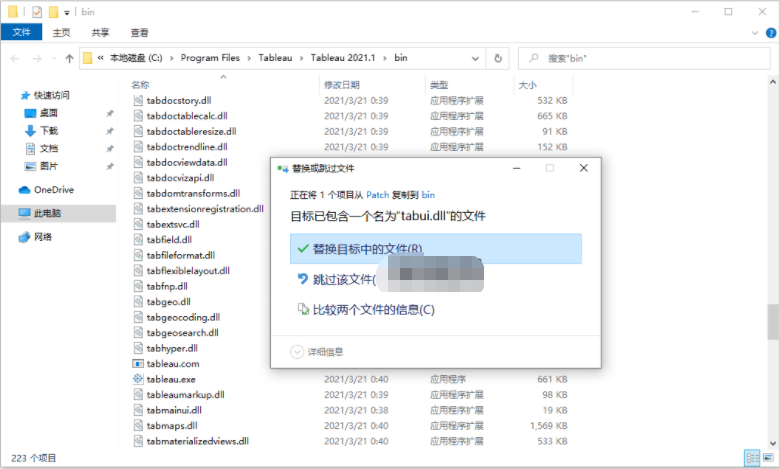Screen dimensions: 779x469
Task: Open the 查看 ribbon tab
Action: click(140, 32)
